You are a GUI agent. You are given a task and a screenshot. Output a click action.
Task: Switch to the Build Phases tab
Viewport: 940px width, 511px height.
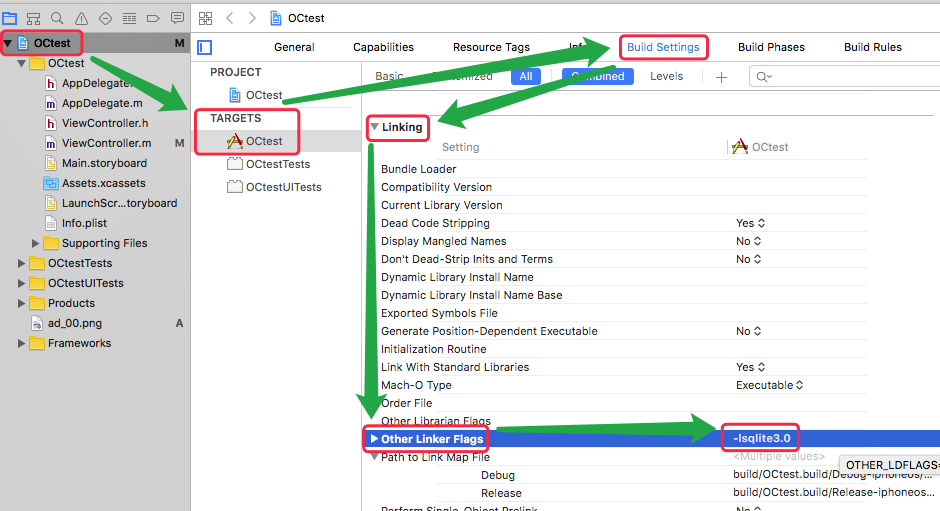point(771,47)
